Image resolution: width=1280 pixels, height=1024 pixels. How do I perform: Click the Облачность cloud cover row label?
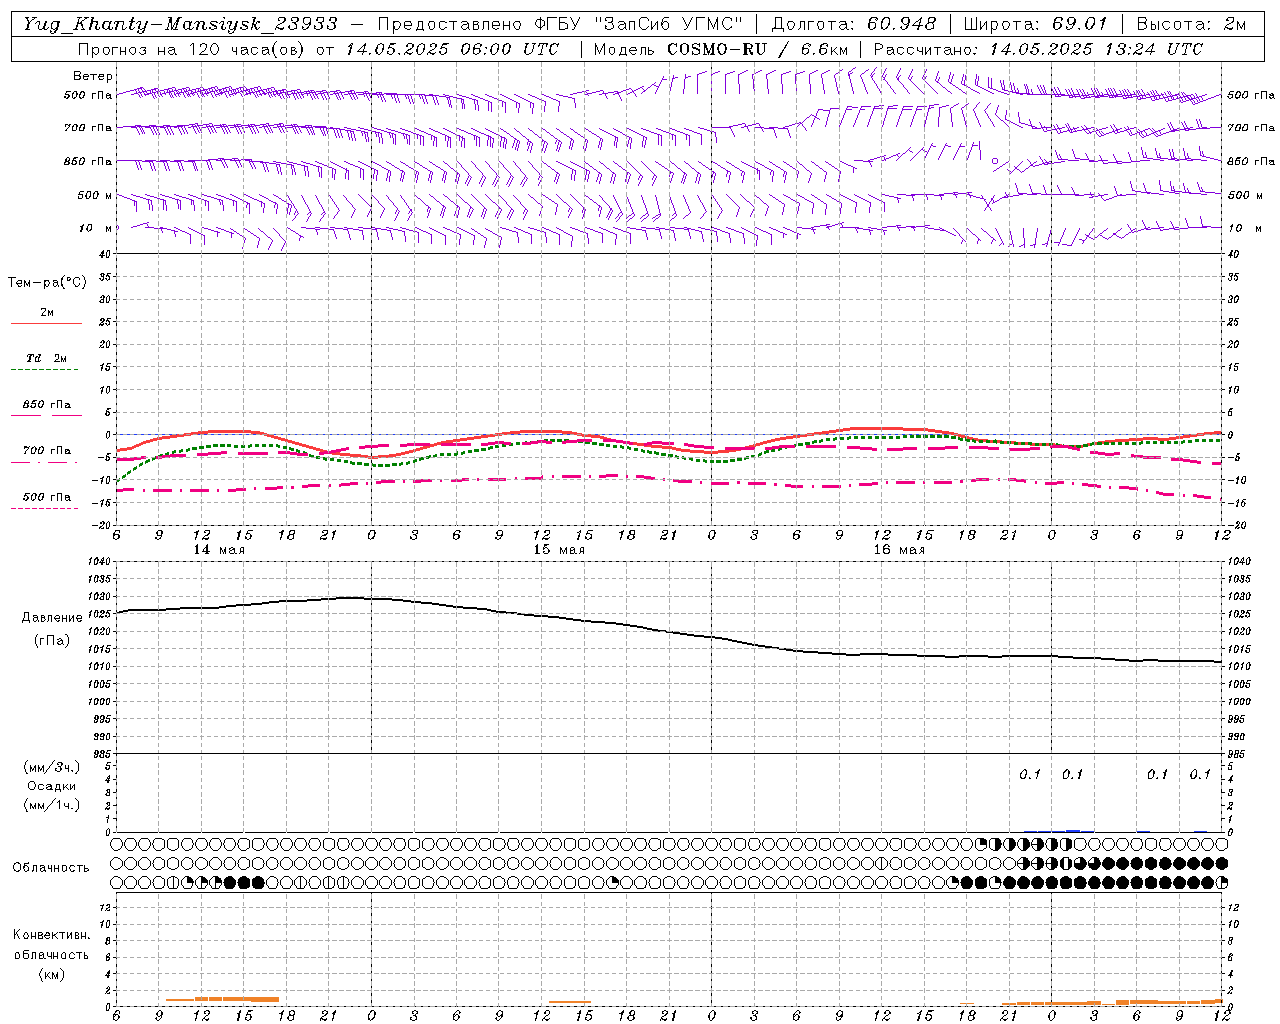(51, 868)
